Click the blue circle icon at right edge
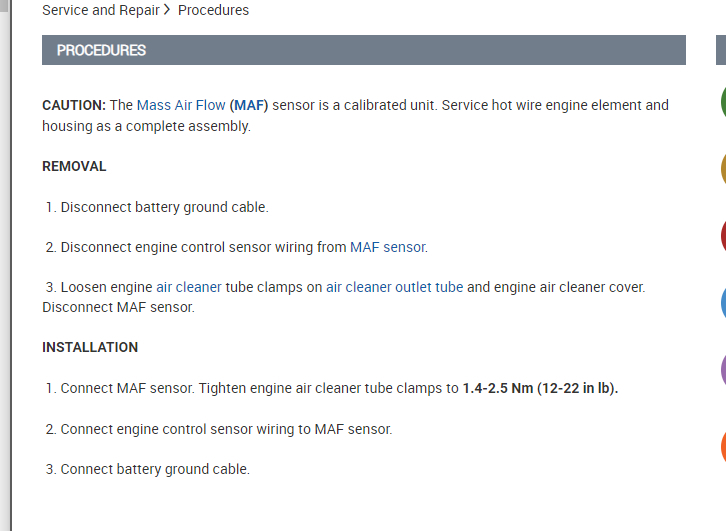 click(x=722, y=302)
